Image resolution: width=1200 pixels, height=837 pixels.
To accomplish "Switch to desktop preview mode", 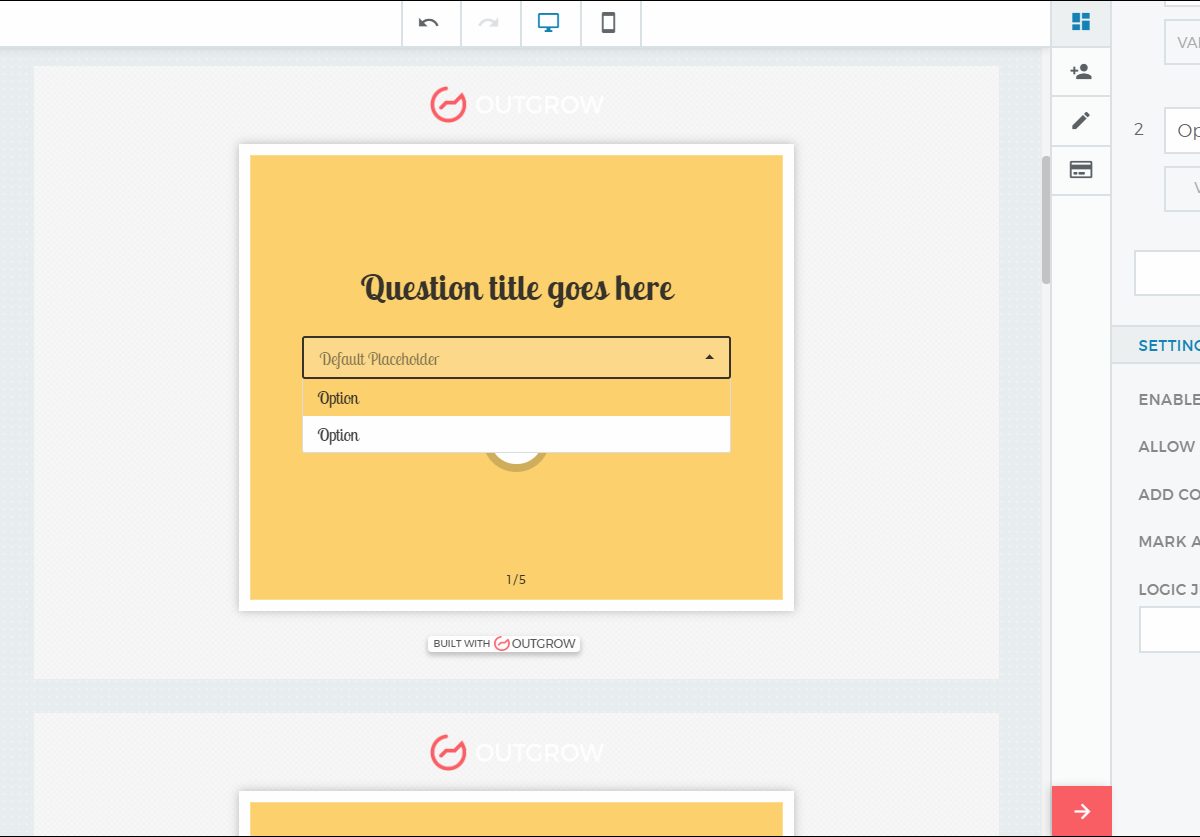I will pos(549,23).
